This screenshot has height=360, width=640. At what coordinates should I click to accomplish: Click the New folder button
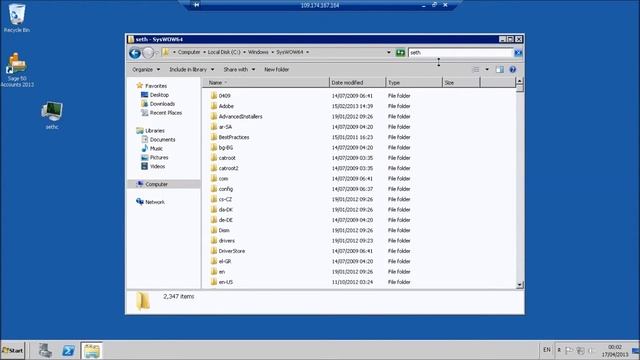276,70
